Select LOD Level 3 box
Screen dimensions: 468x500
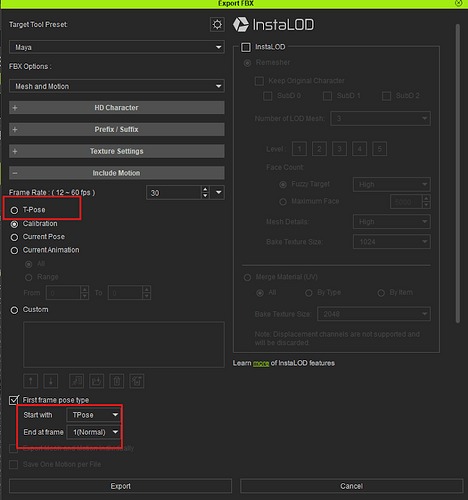coord(339,149)
